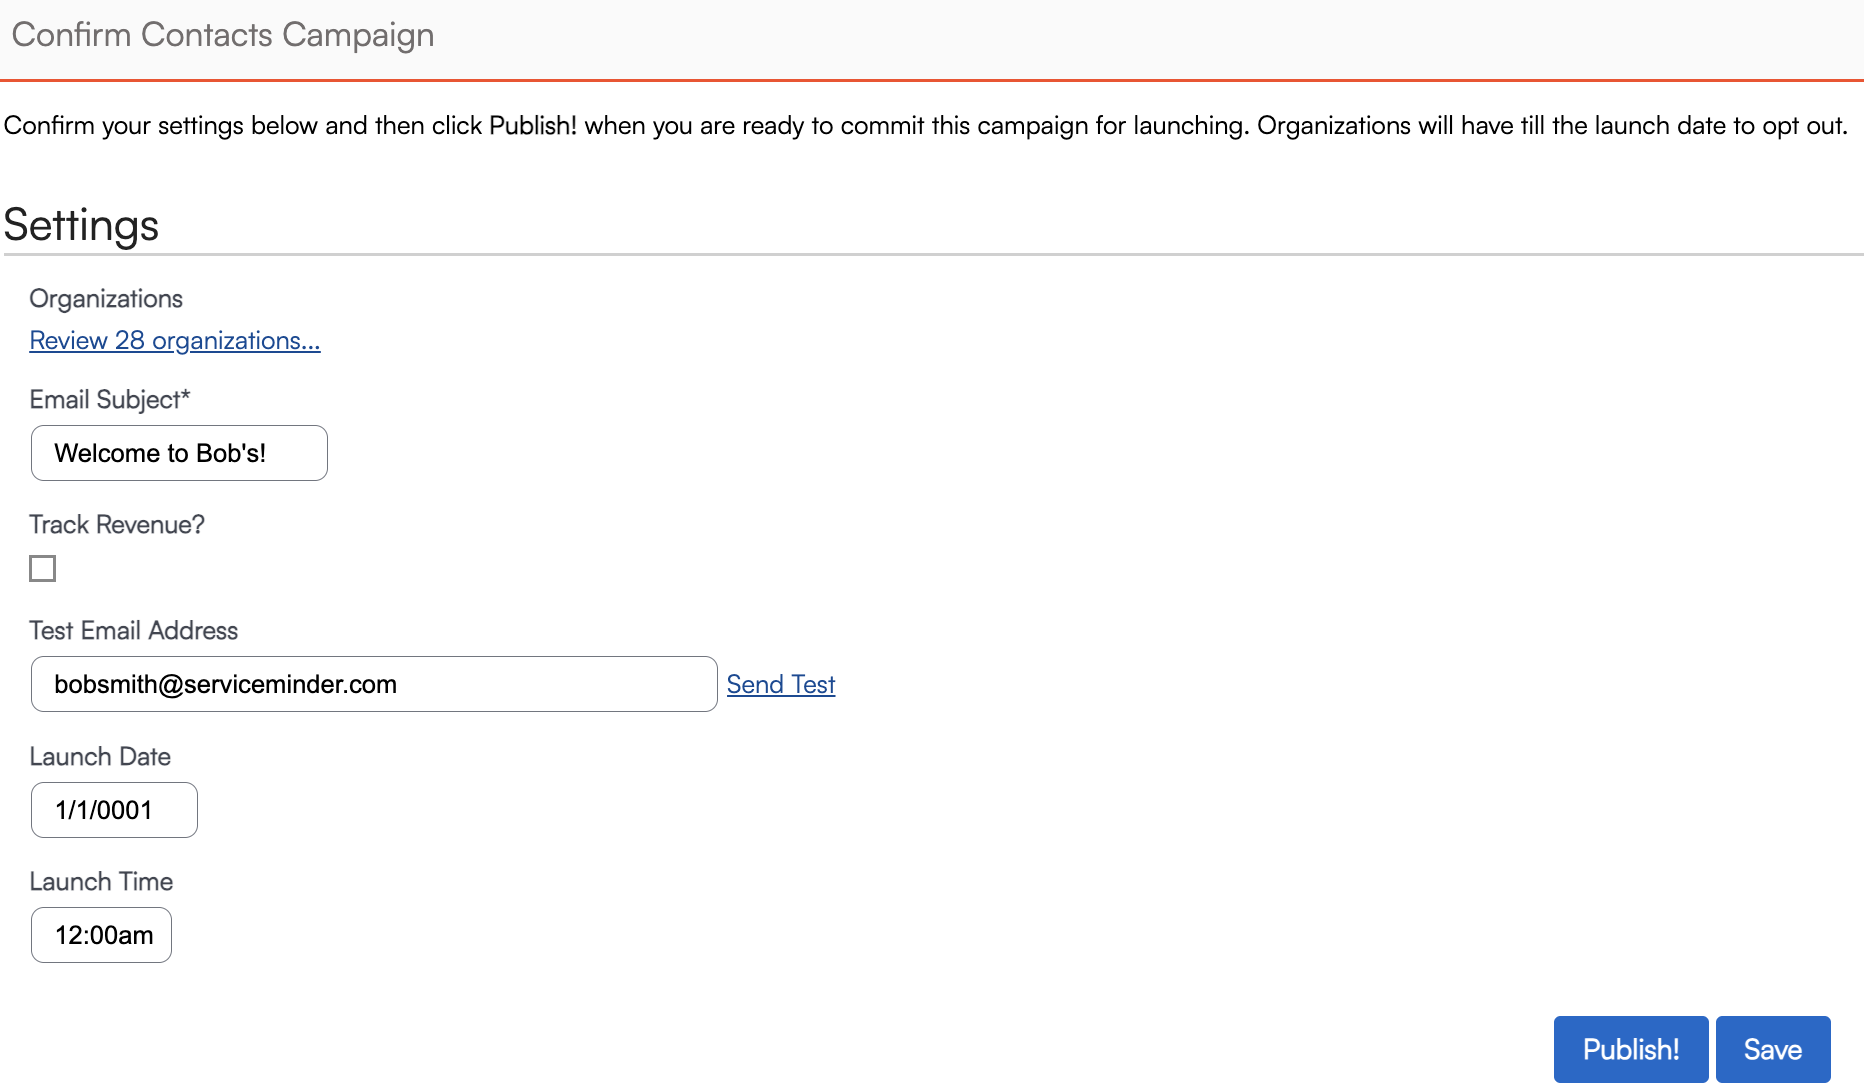1864x1092 pixels.
Task: Open the Launch Time field
Action: click(101, 935)
